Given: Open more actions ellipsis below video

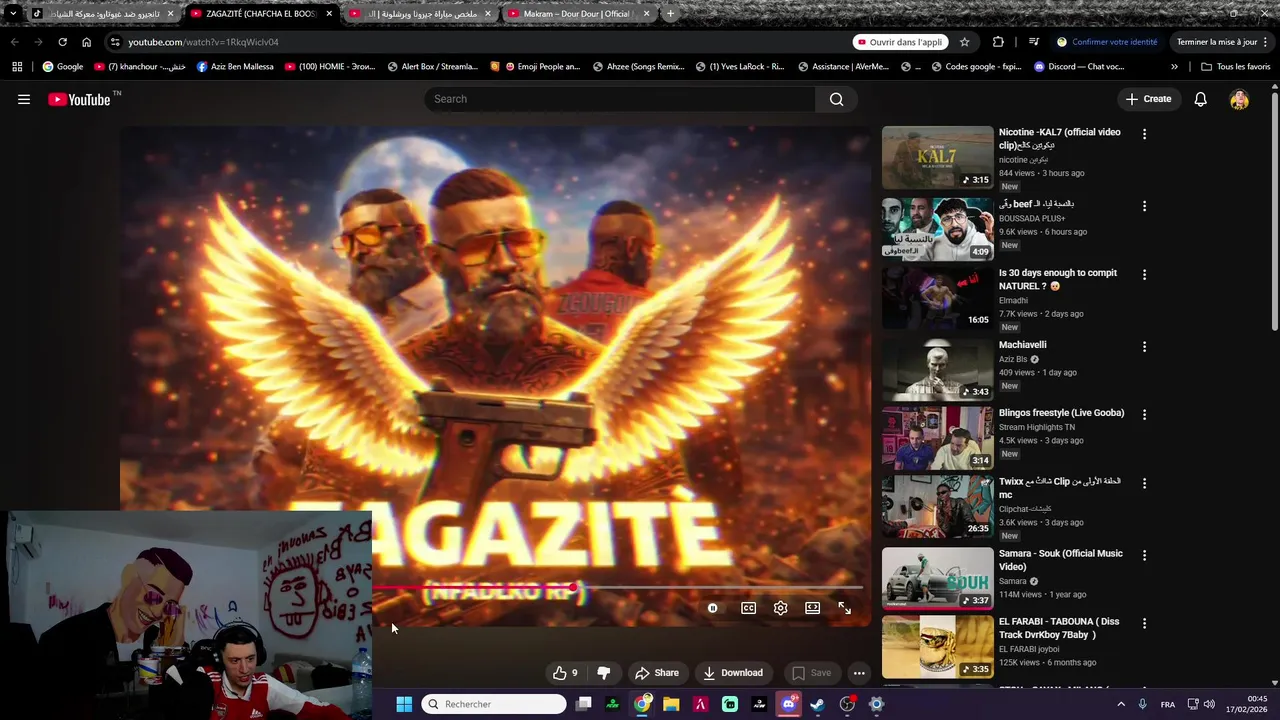Looking at the screenshot, I should [x=858, y=673].
